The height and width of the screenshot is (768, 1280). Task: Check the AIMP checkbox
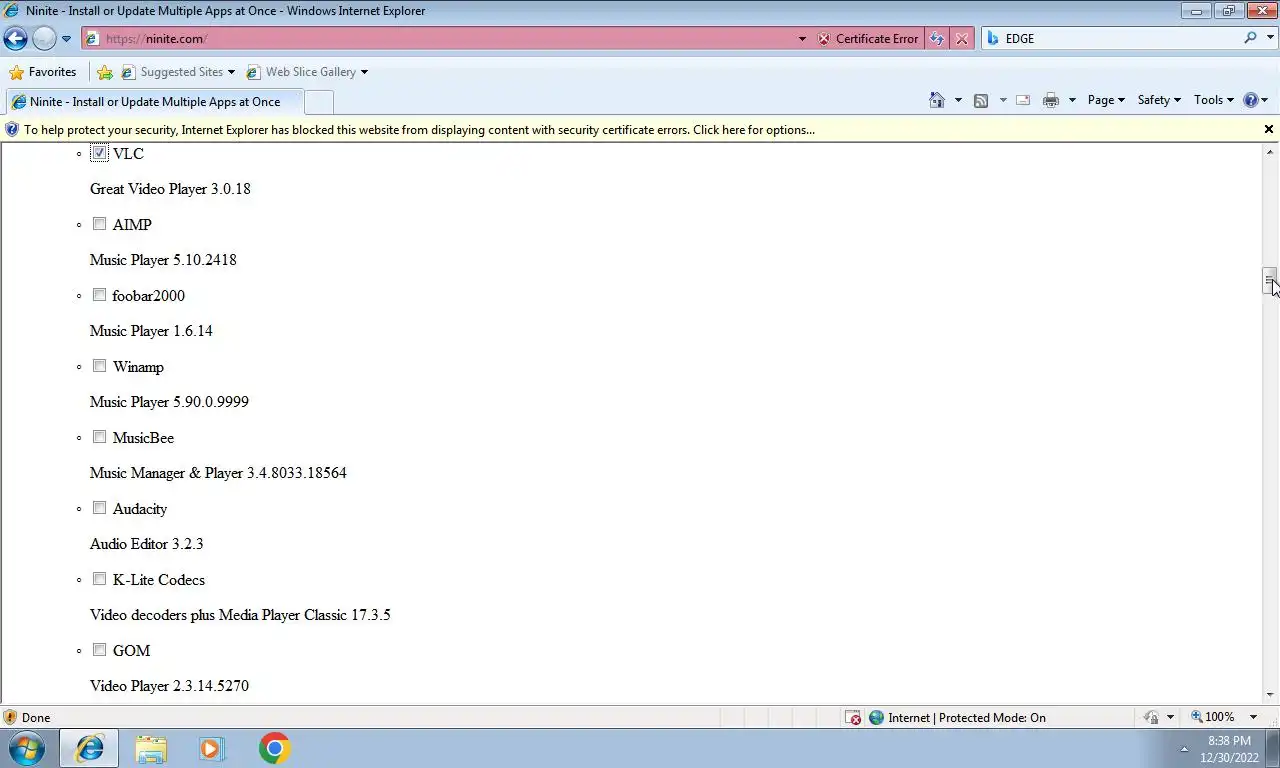(x=99, y=224)
